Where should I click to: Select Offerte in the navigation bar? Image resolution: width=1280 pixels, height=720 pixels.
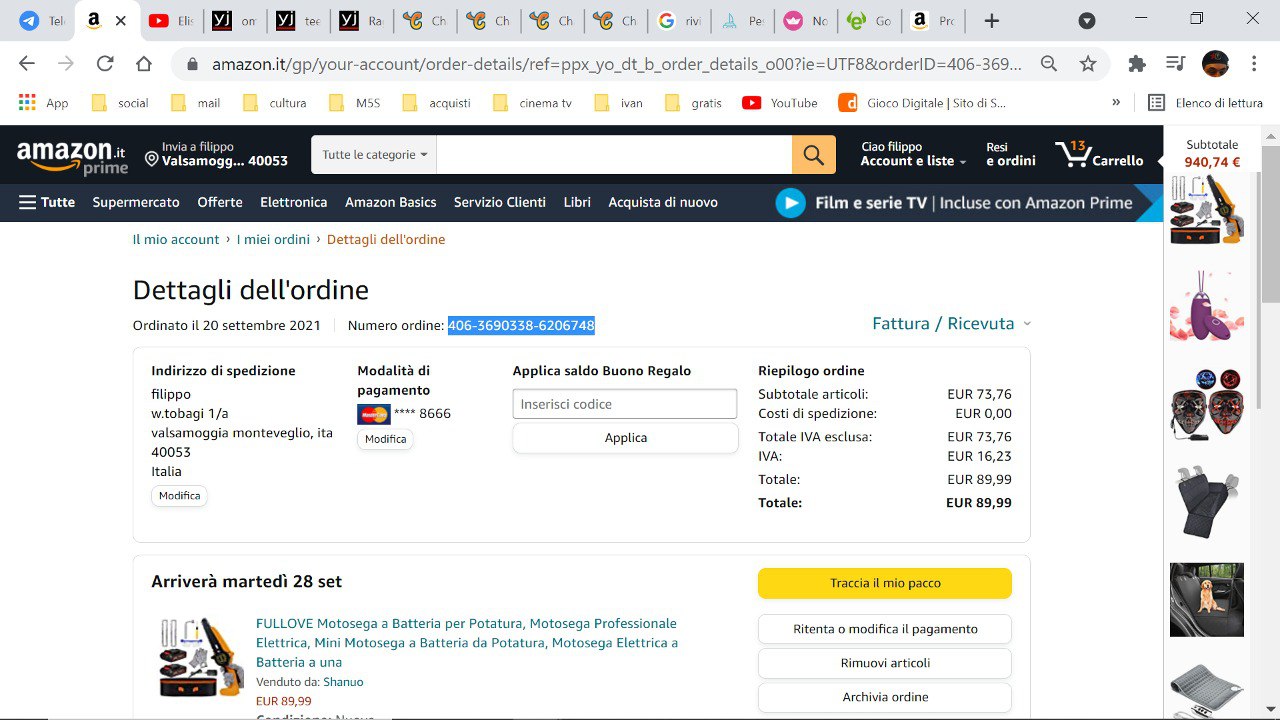pos(220,202)
